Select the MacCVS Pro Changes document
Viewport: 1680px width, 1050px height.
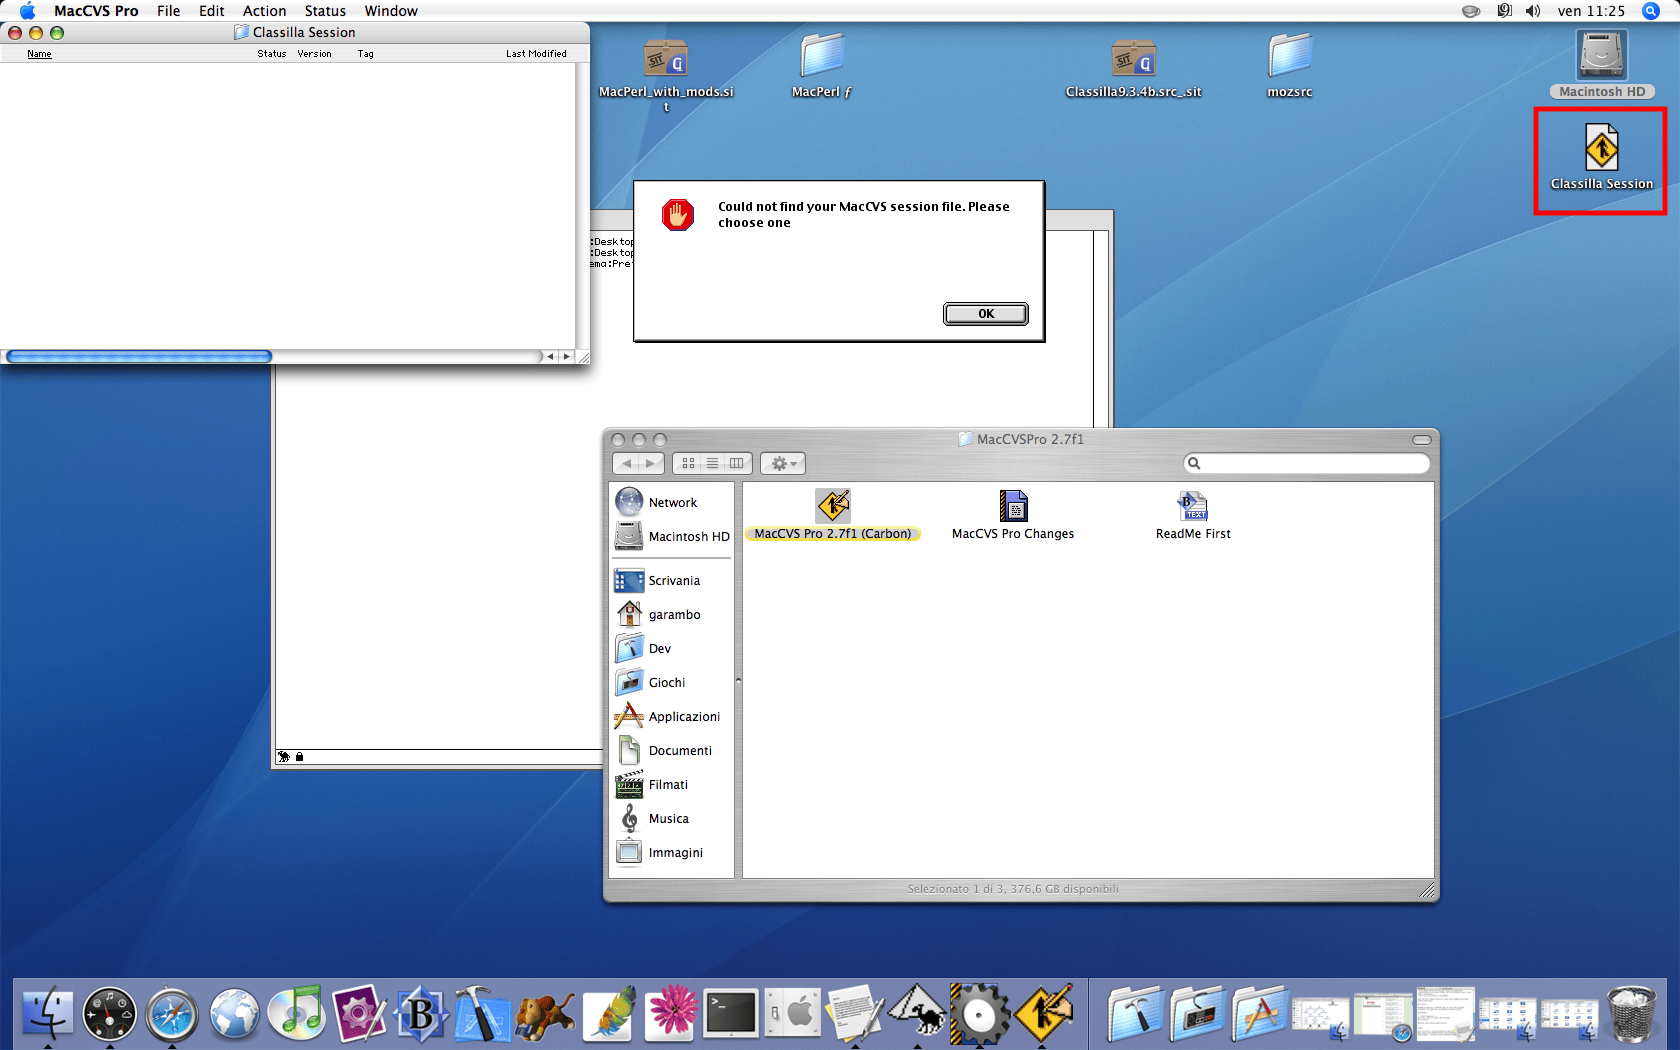1013,515
